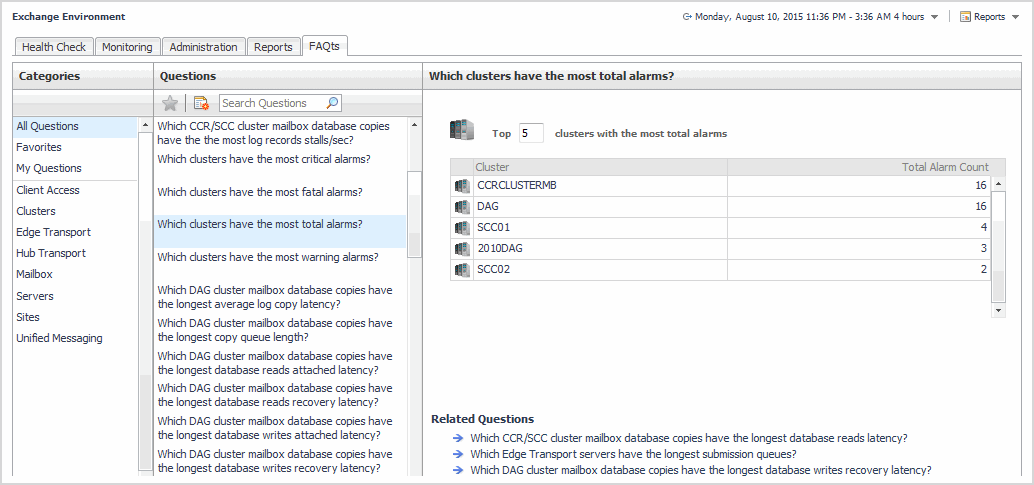Switch to the Health Check tab
The width and height of the screenshot is (1034, 485).
coord(54,47)
